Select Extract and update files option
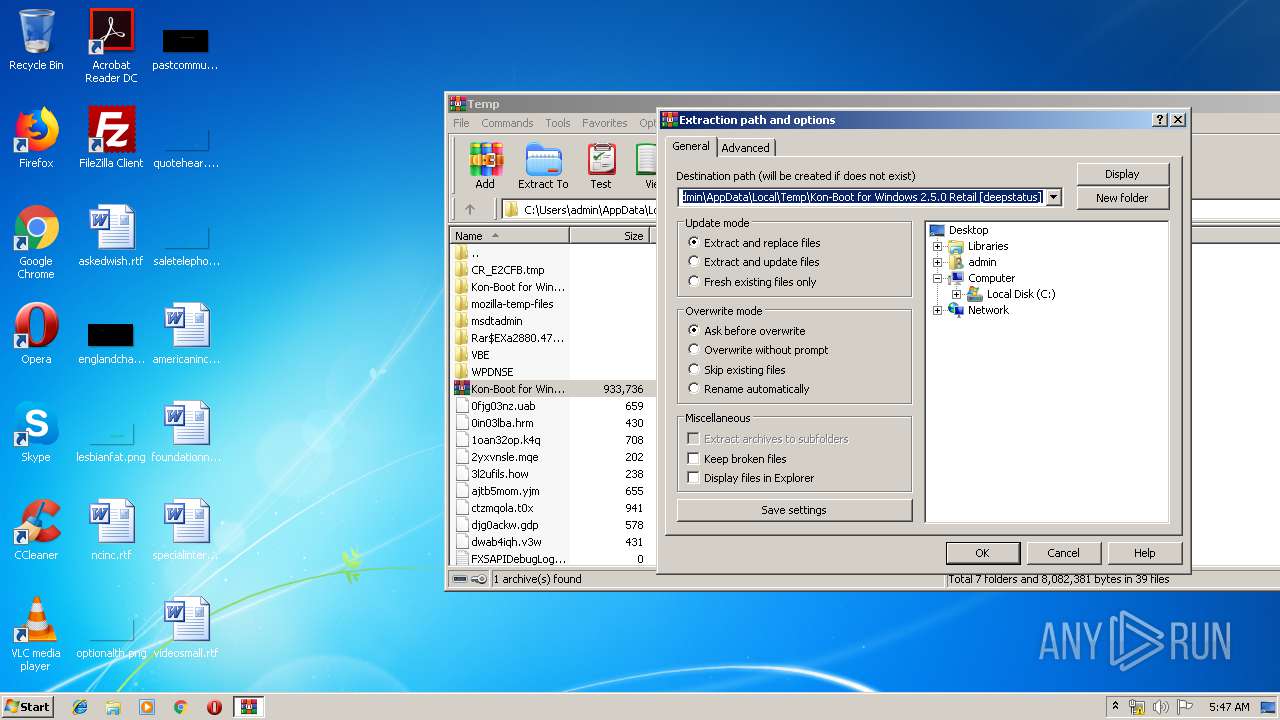Screen dimensions: 1280x720 coord(753,262)
